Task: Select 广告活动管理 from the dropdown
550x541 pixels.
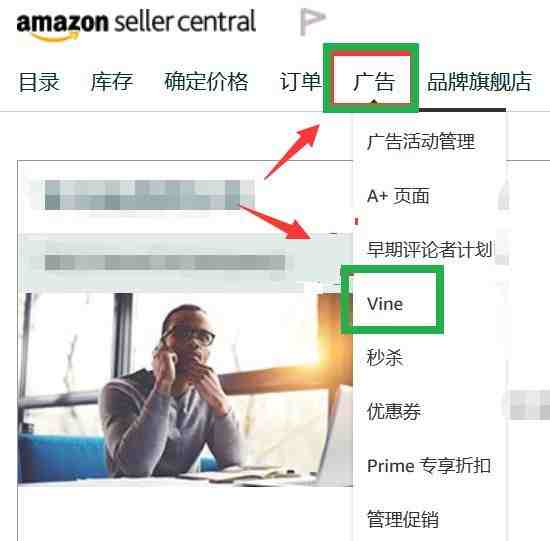Action: [x=421, y=141]
